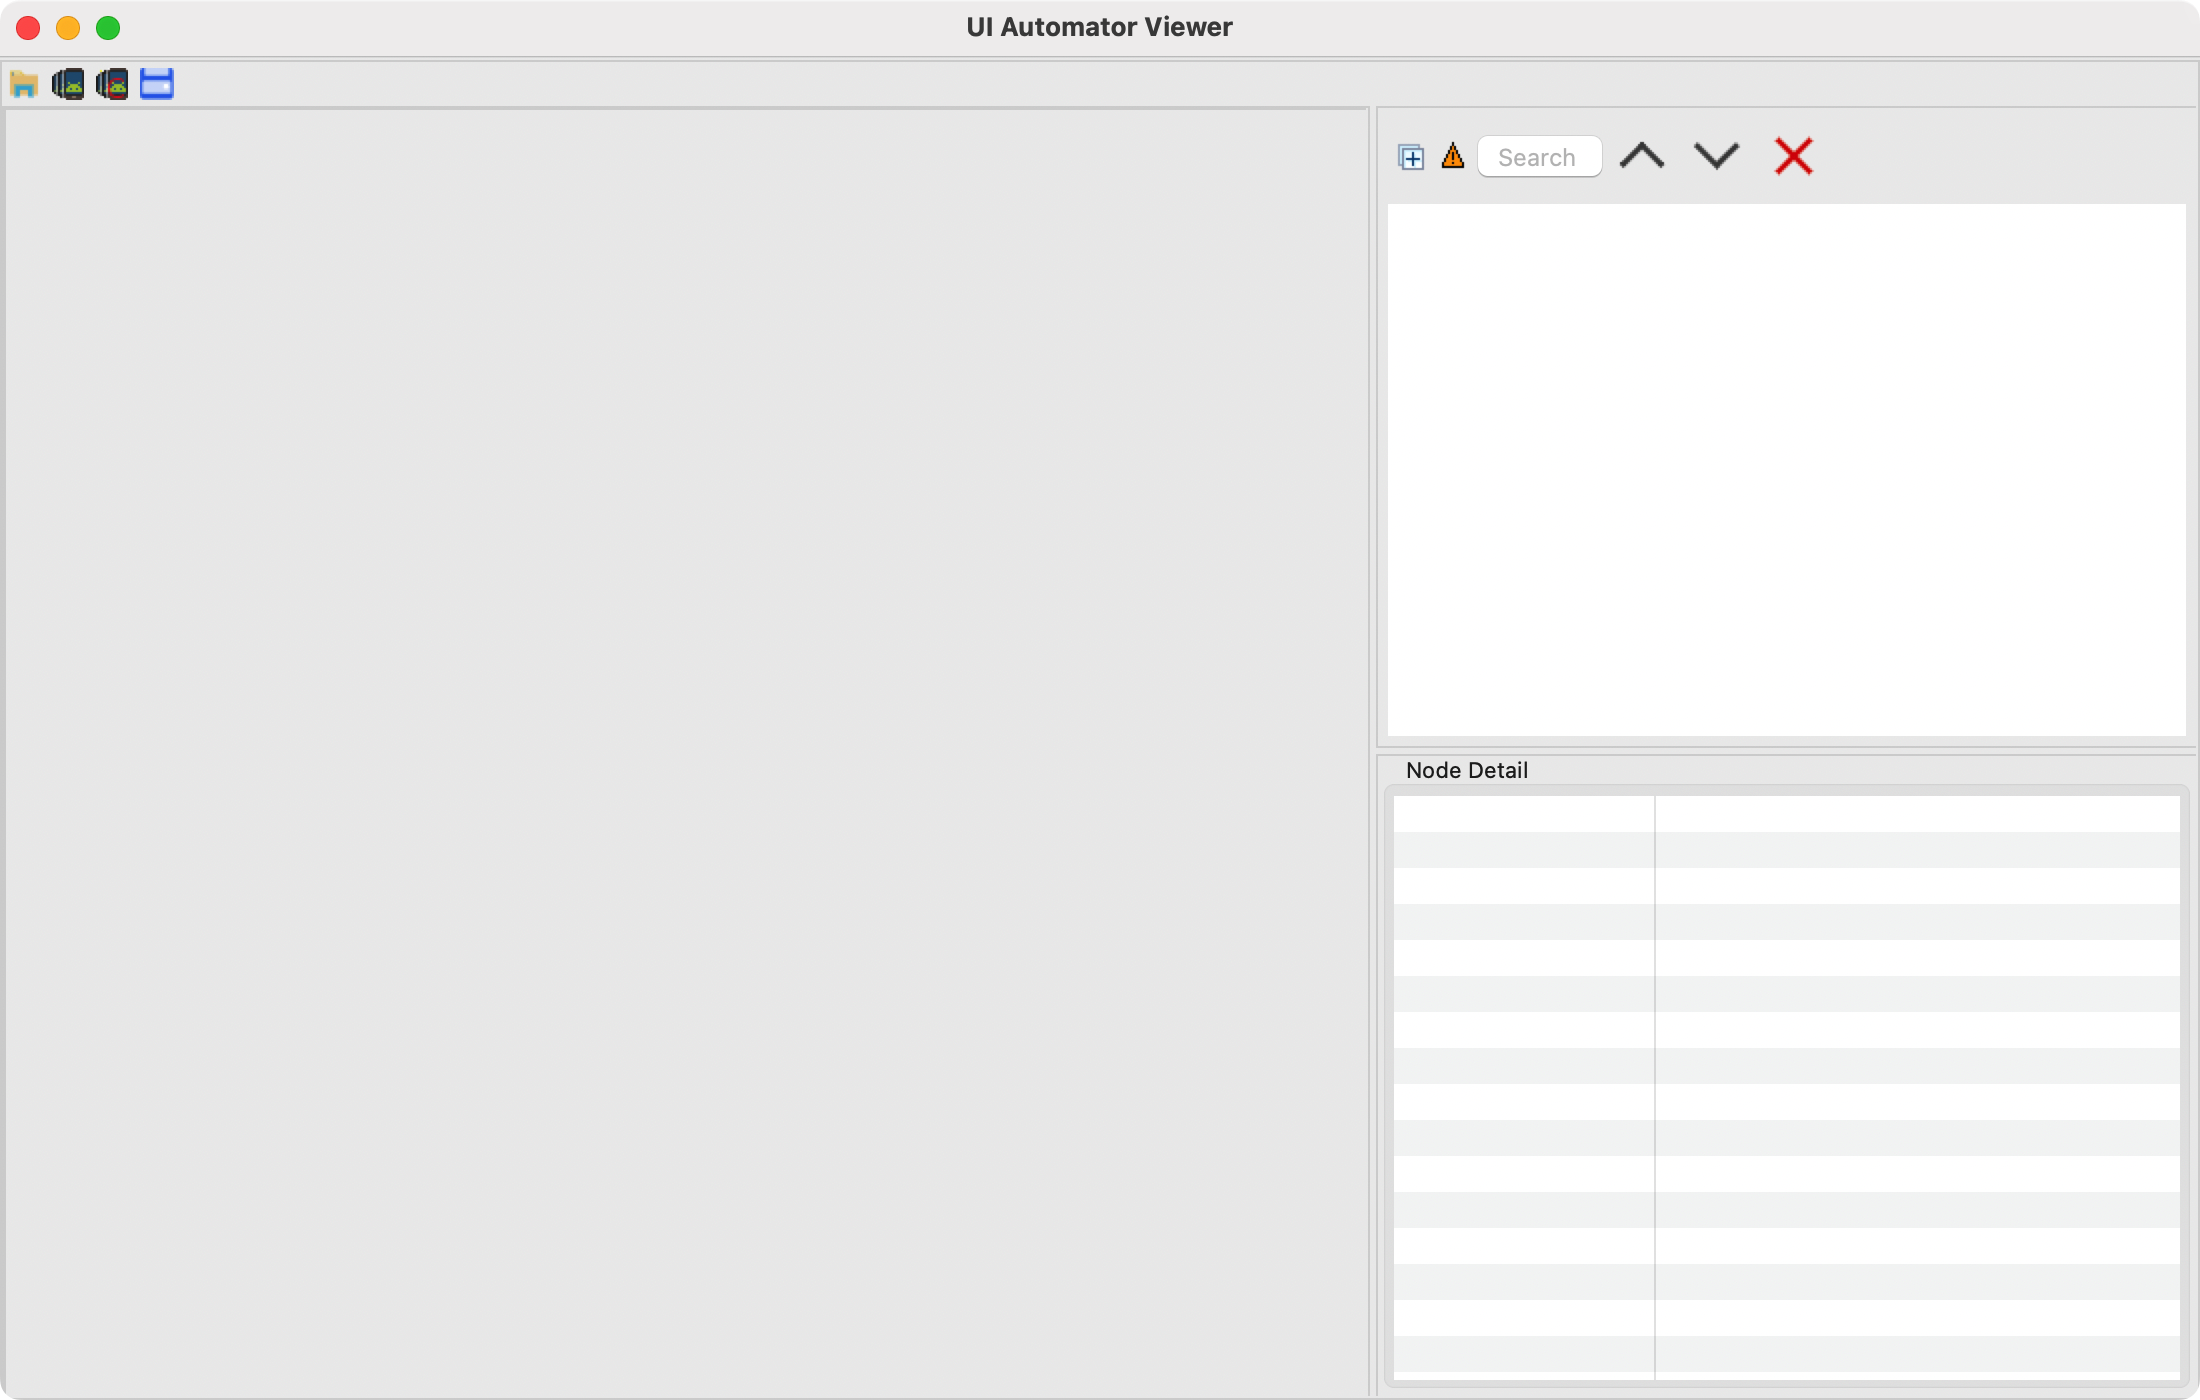Click into the Search text field

pyautogui.click(x=1539, y=157)
